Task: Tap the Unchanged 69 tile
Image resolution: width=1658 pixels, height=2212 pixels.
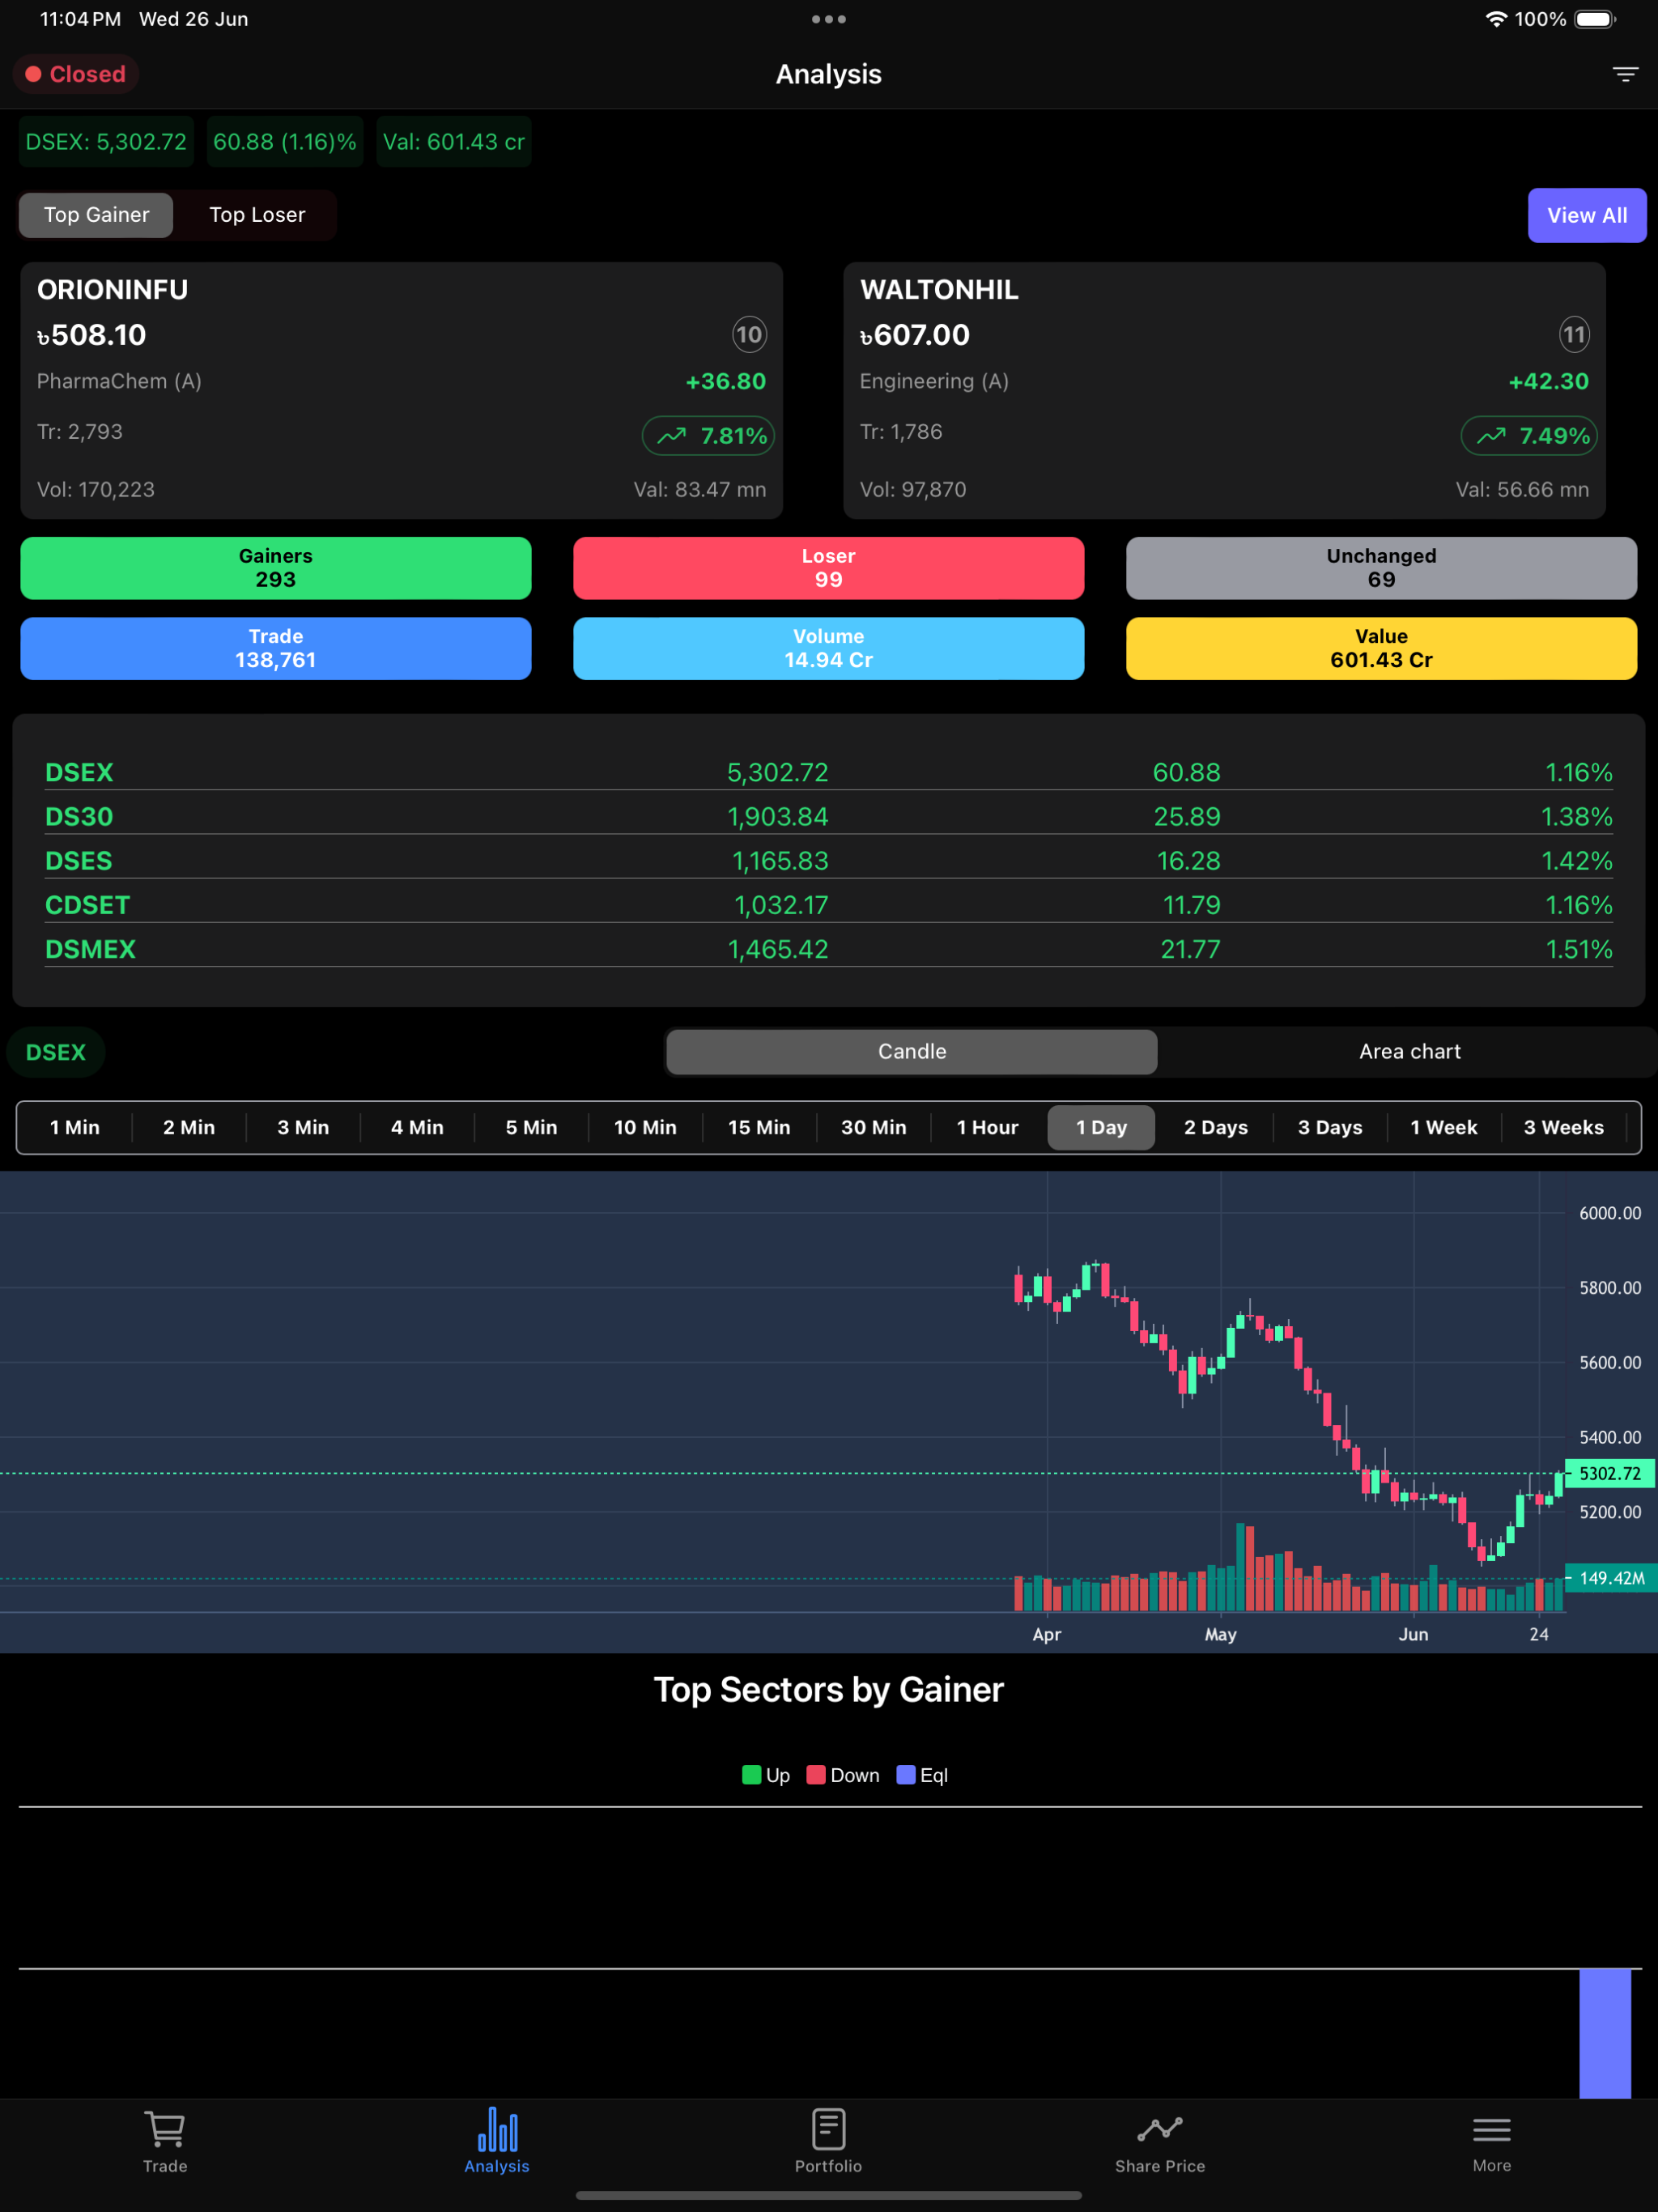Action: tap(1381, 568)
